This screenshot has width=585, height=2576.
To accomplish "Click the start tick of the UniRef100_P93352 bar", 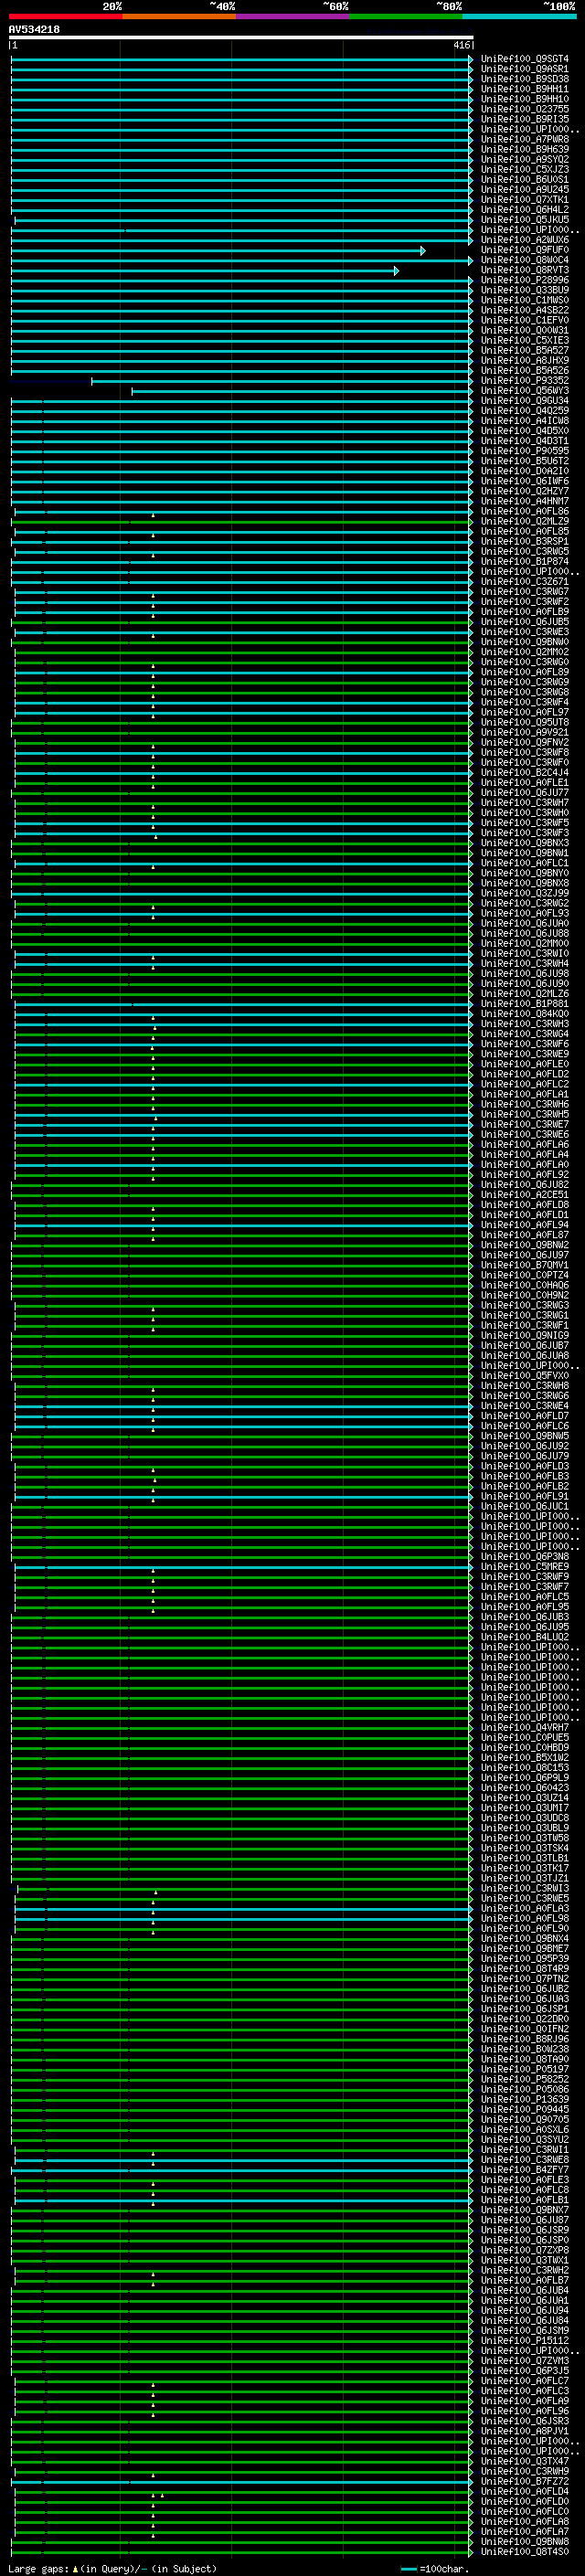I will (x=92, y=381).
